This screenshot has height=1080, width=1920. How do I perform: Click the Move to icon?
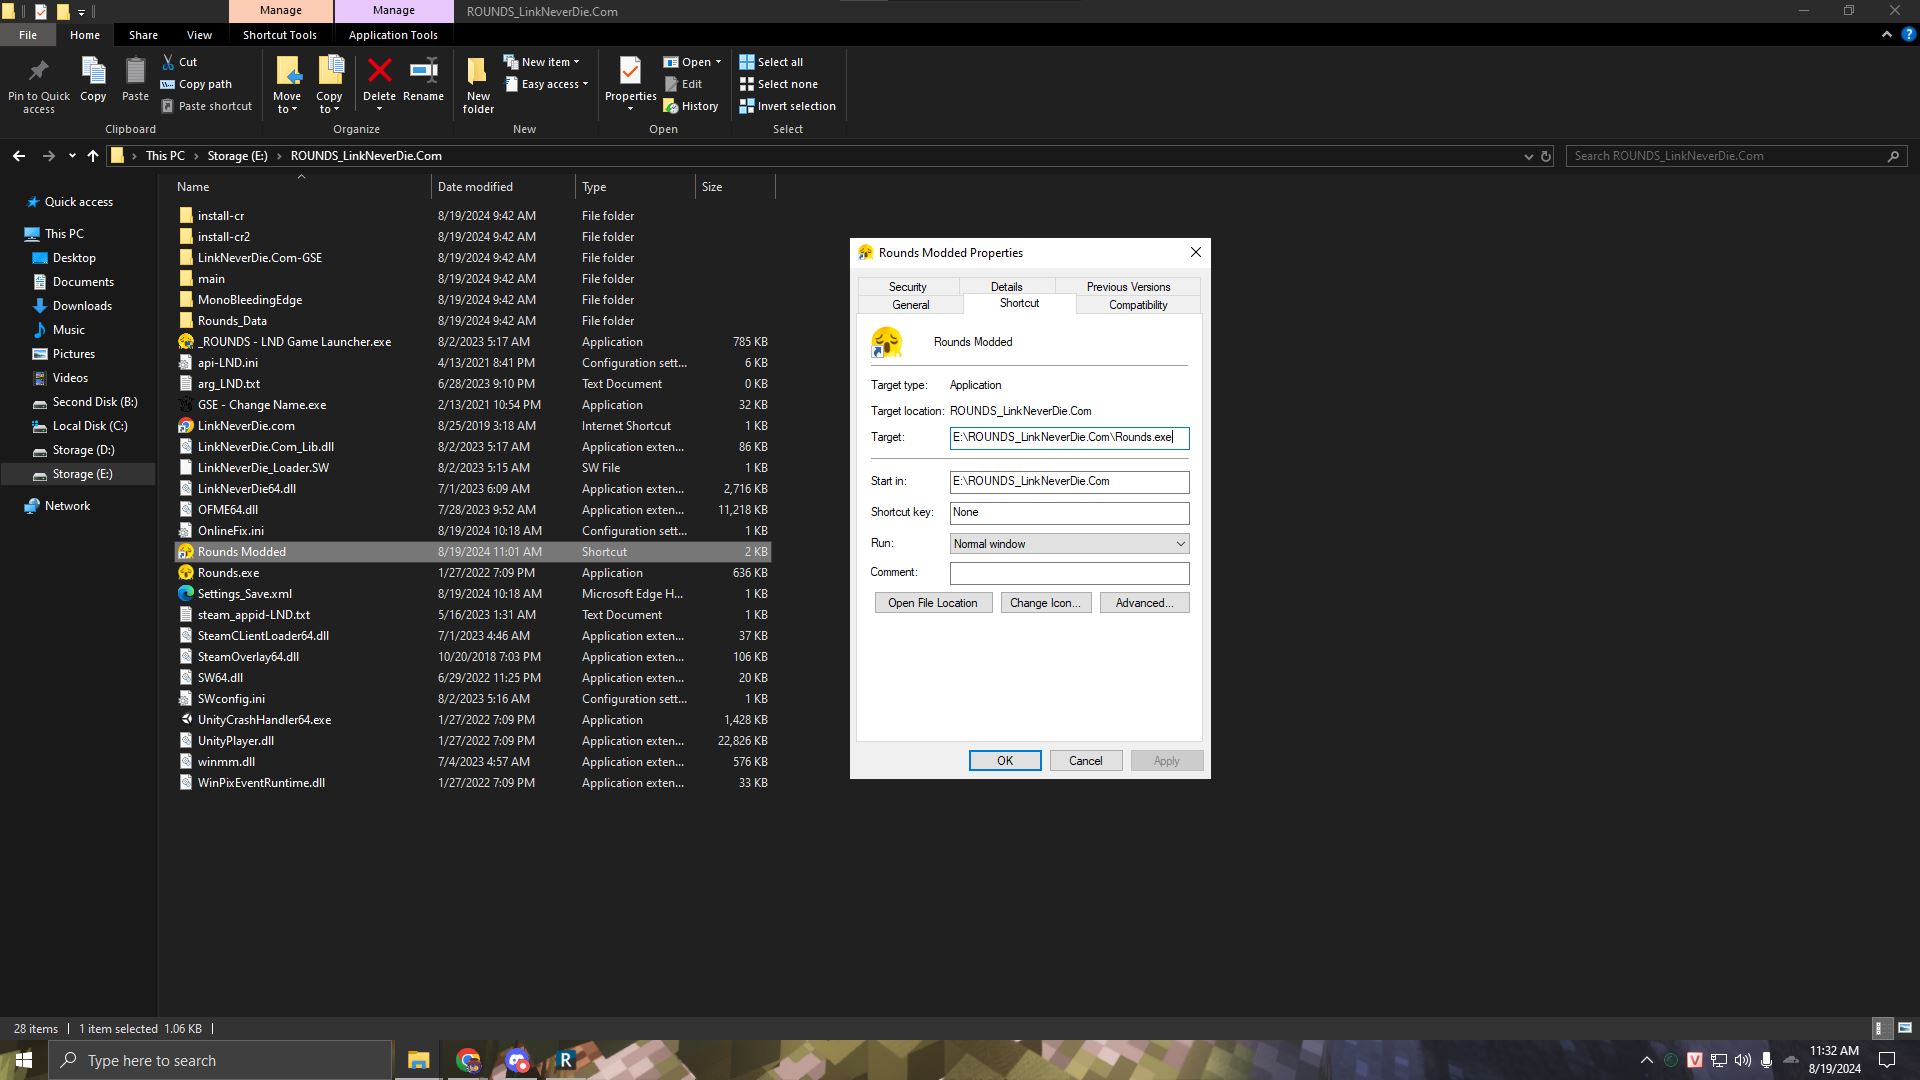pyautogui.click(x=287, y=84)
